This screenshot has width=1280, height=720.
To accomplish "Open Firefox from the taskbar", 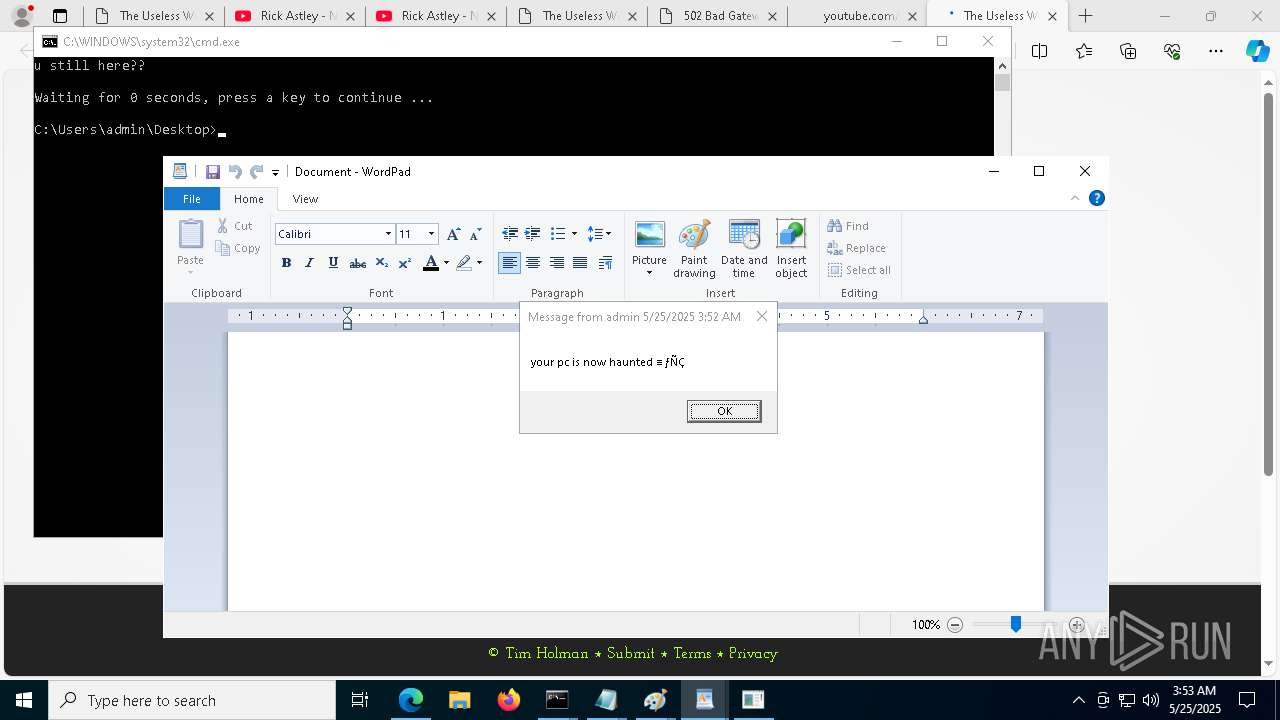I will [x=508, y=700].
